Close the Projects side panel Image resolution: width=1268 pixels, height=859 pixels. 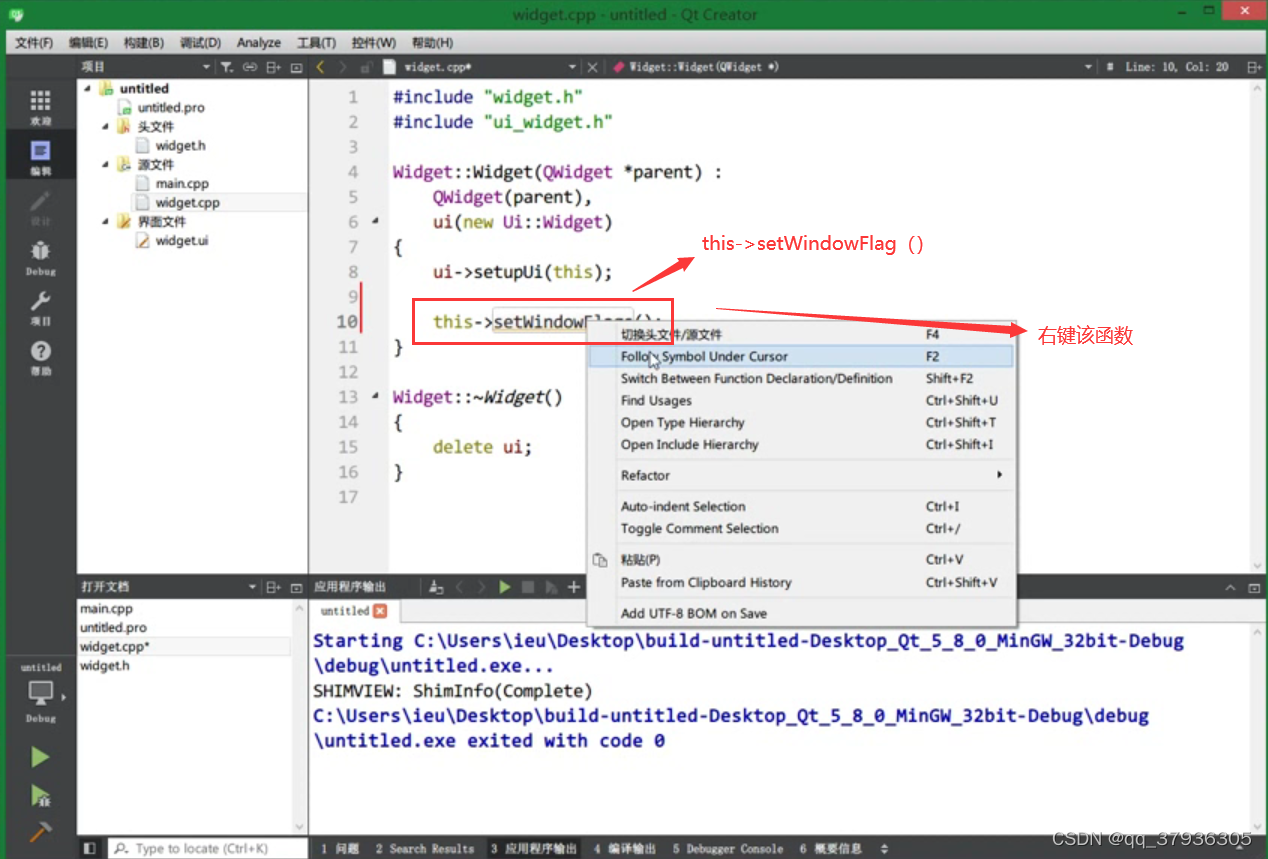click(296, 67)
